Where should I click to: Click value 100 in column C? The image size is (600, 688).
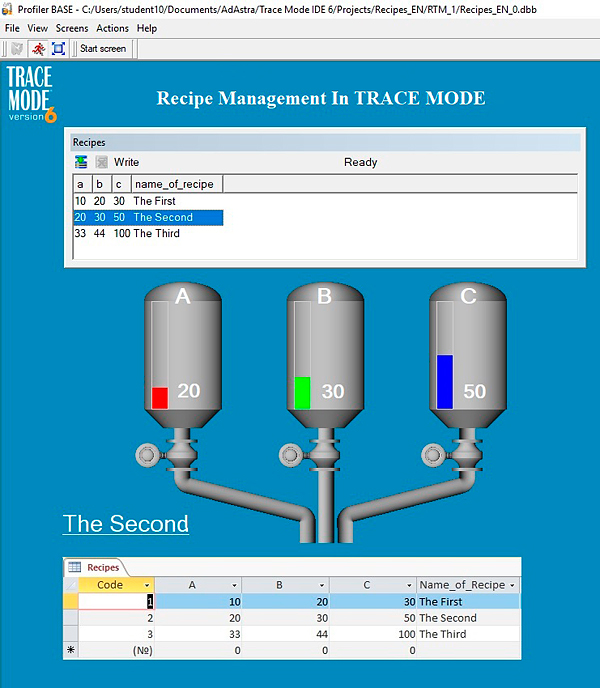coord(373,634)
